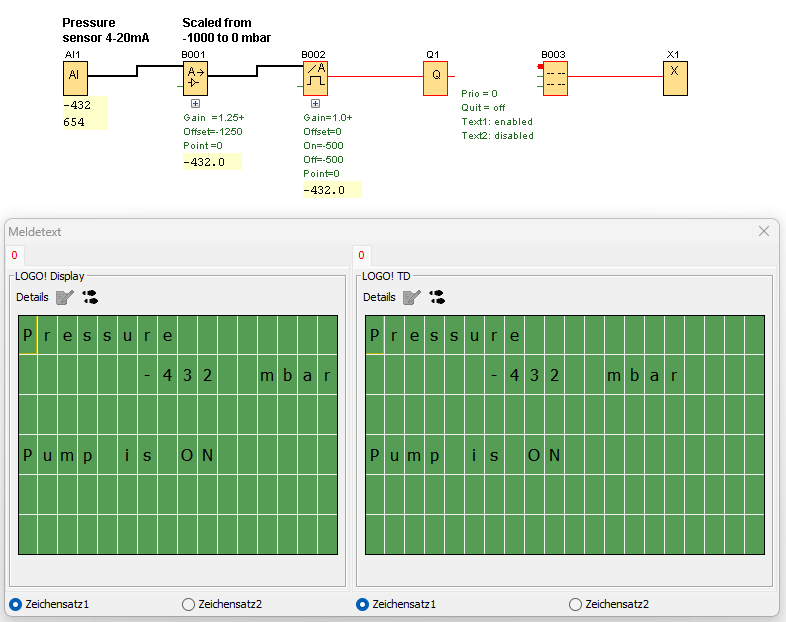Click the X1 open connector block
The width and height of the screenshot is (786, 622).
coord(675,78)
